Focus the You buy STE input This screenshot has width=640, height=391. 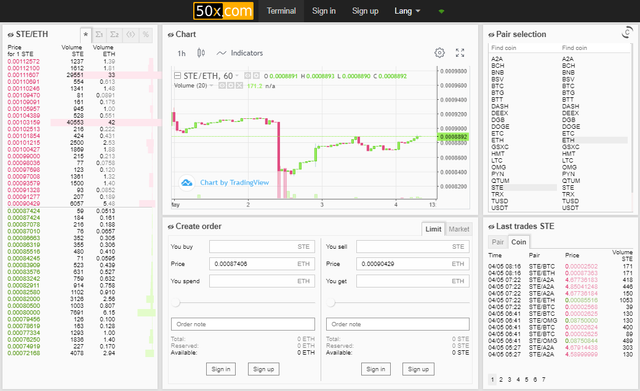262,247
